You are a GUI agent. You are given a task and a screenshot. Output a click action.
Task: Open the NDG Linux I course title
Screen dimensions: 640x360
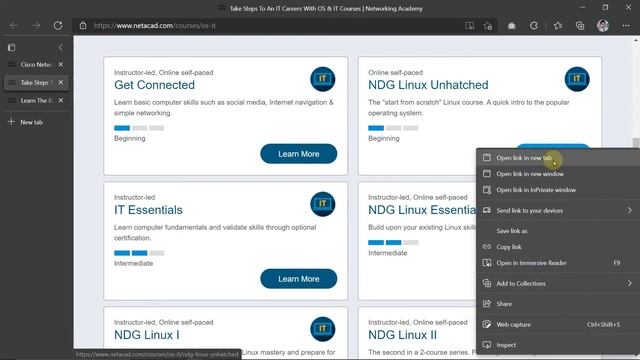147,335
